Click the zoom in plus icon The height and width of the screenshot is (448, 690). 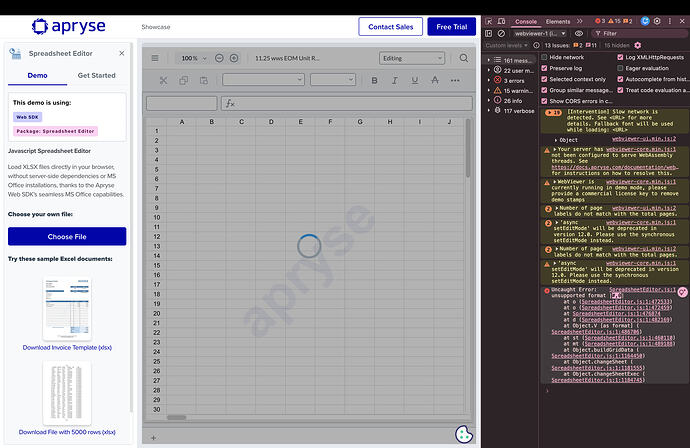(234, 58)
